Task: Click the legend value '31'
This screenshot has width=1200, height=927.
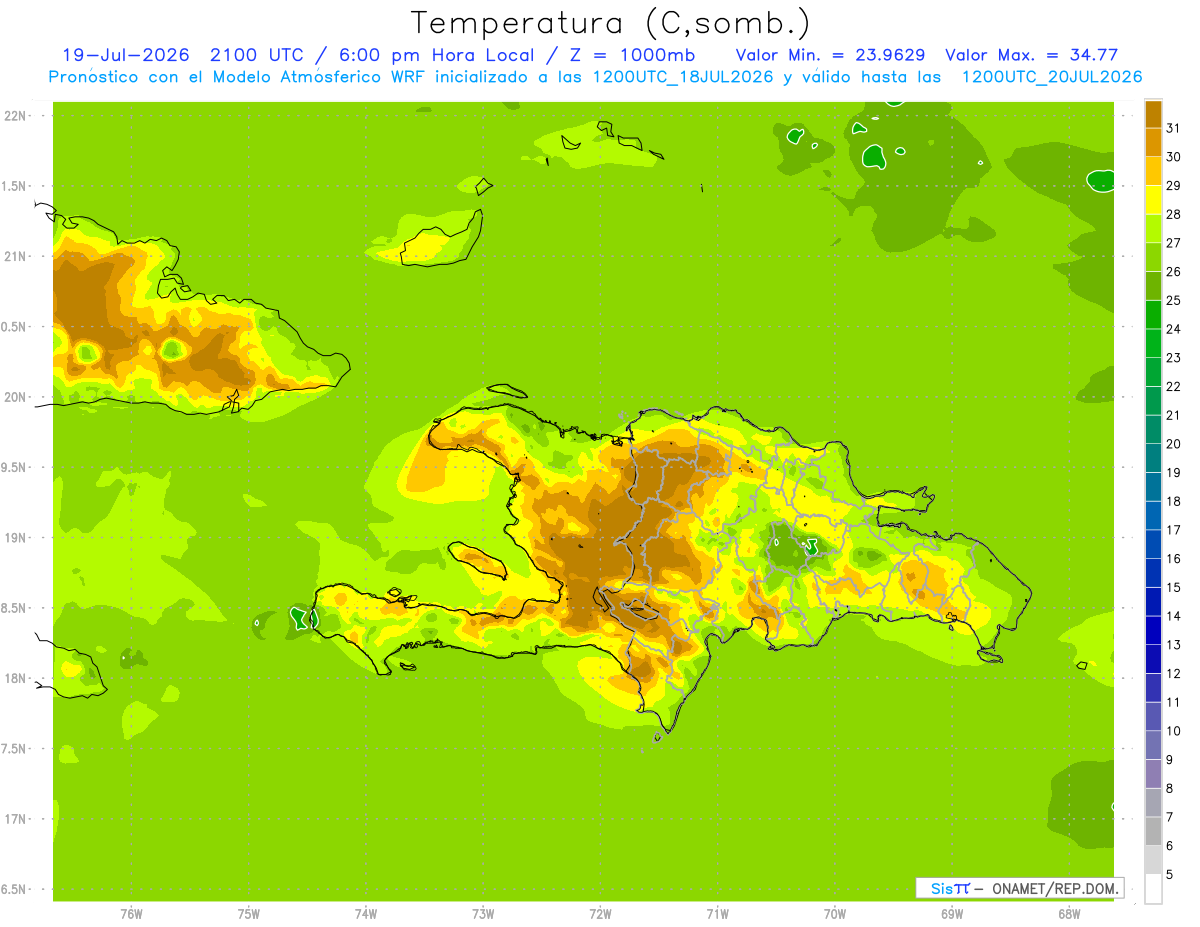Action: 1174,128
